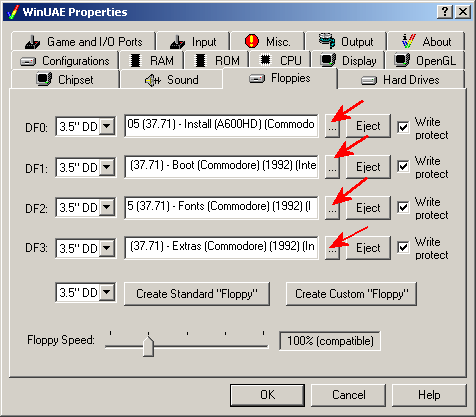Screen dimensions: 476x417
Task: Uncheck Write protect for DF0
Action: point(403,127)
